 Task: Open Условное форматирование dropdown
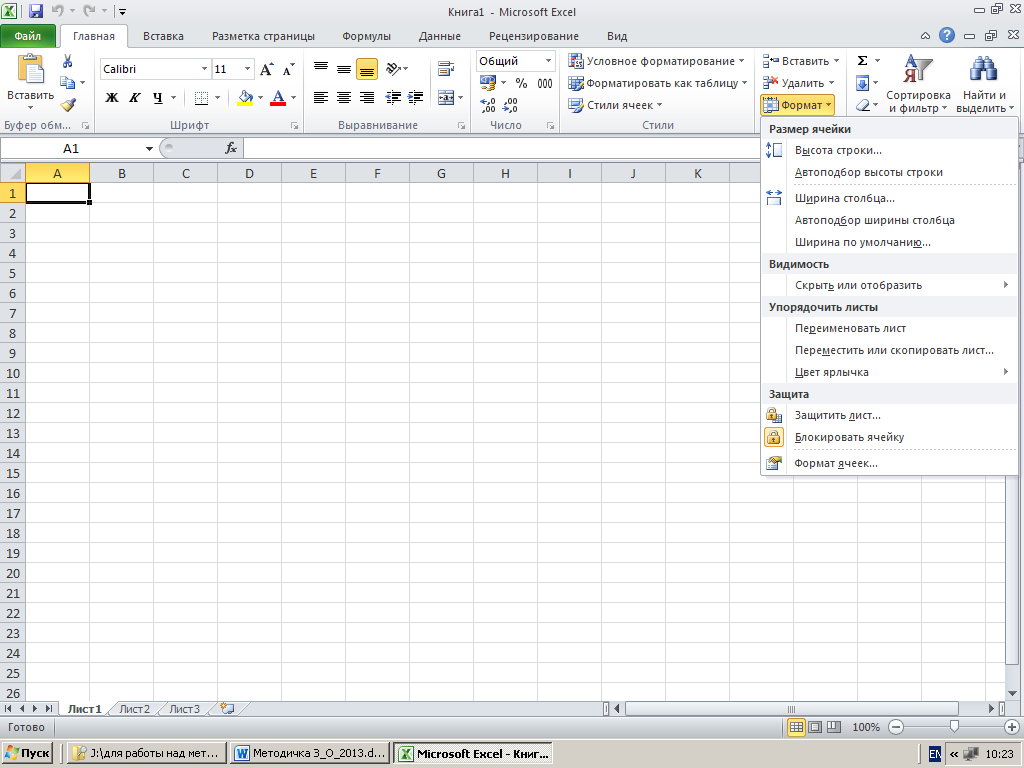tap(656, 61)
